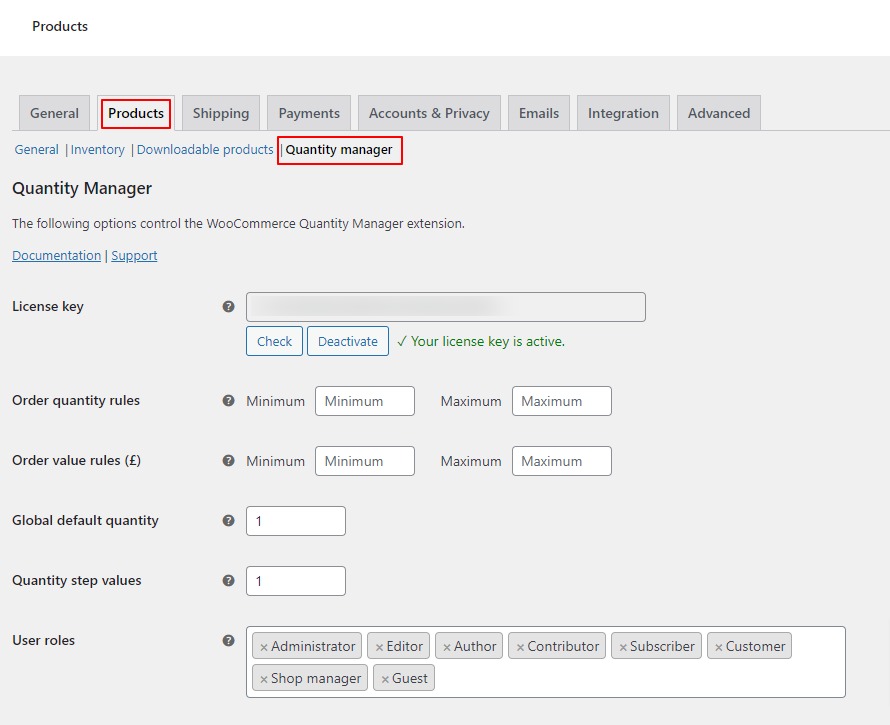Viewport: 890px width, 725px height.
Task: Remove the Subscriber role tag
Action: tap(622, 646)
